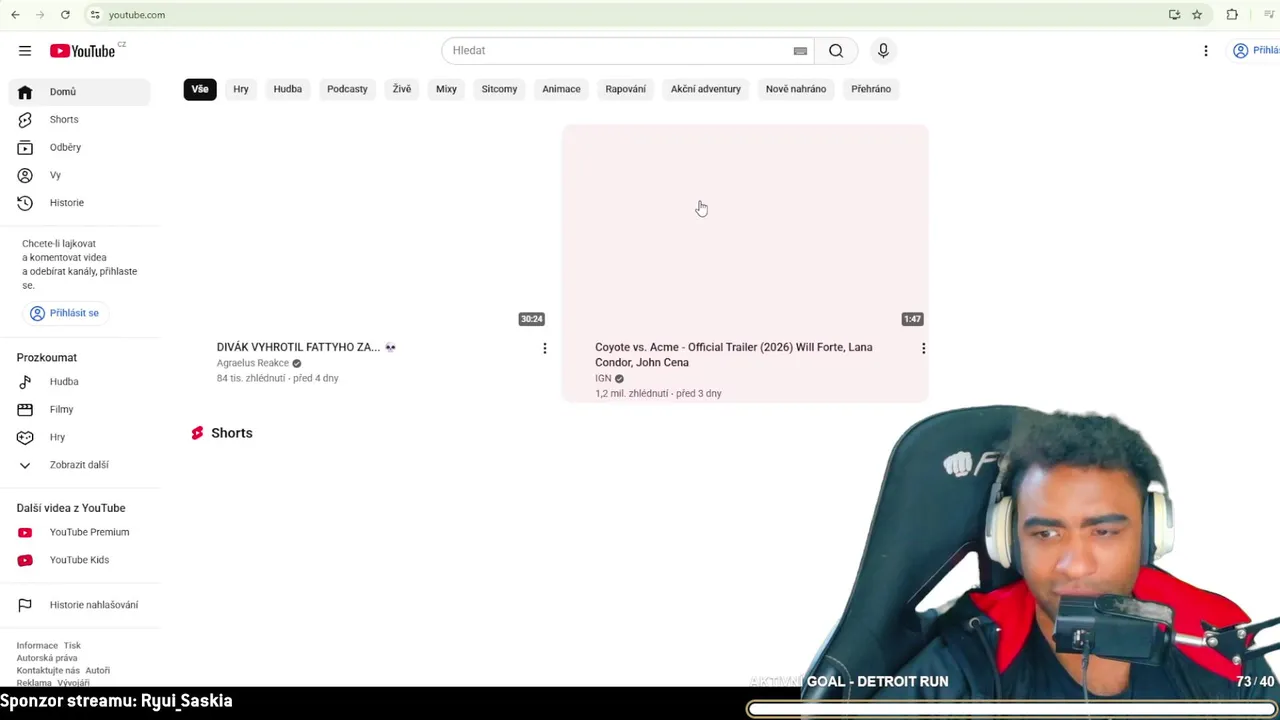
Task: Select the Animace filter chip
Action: click(x=561, y=89)
